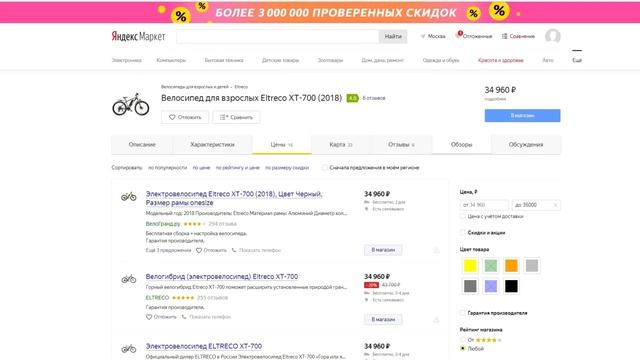Open Велогибрид (электровелосипед) Eltreco XT-700 link
The width and height of the screenshot is (640, 360).
[x=222, y=277]
